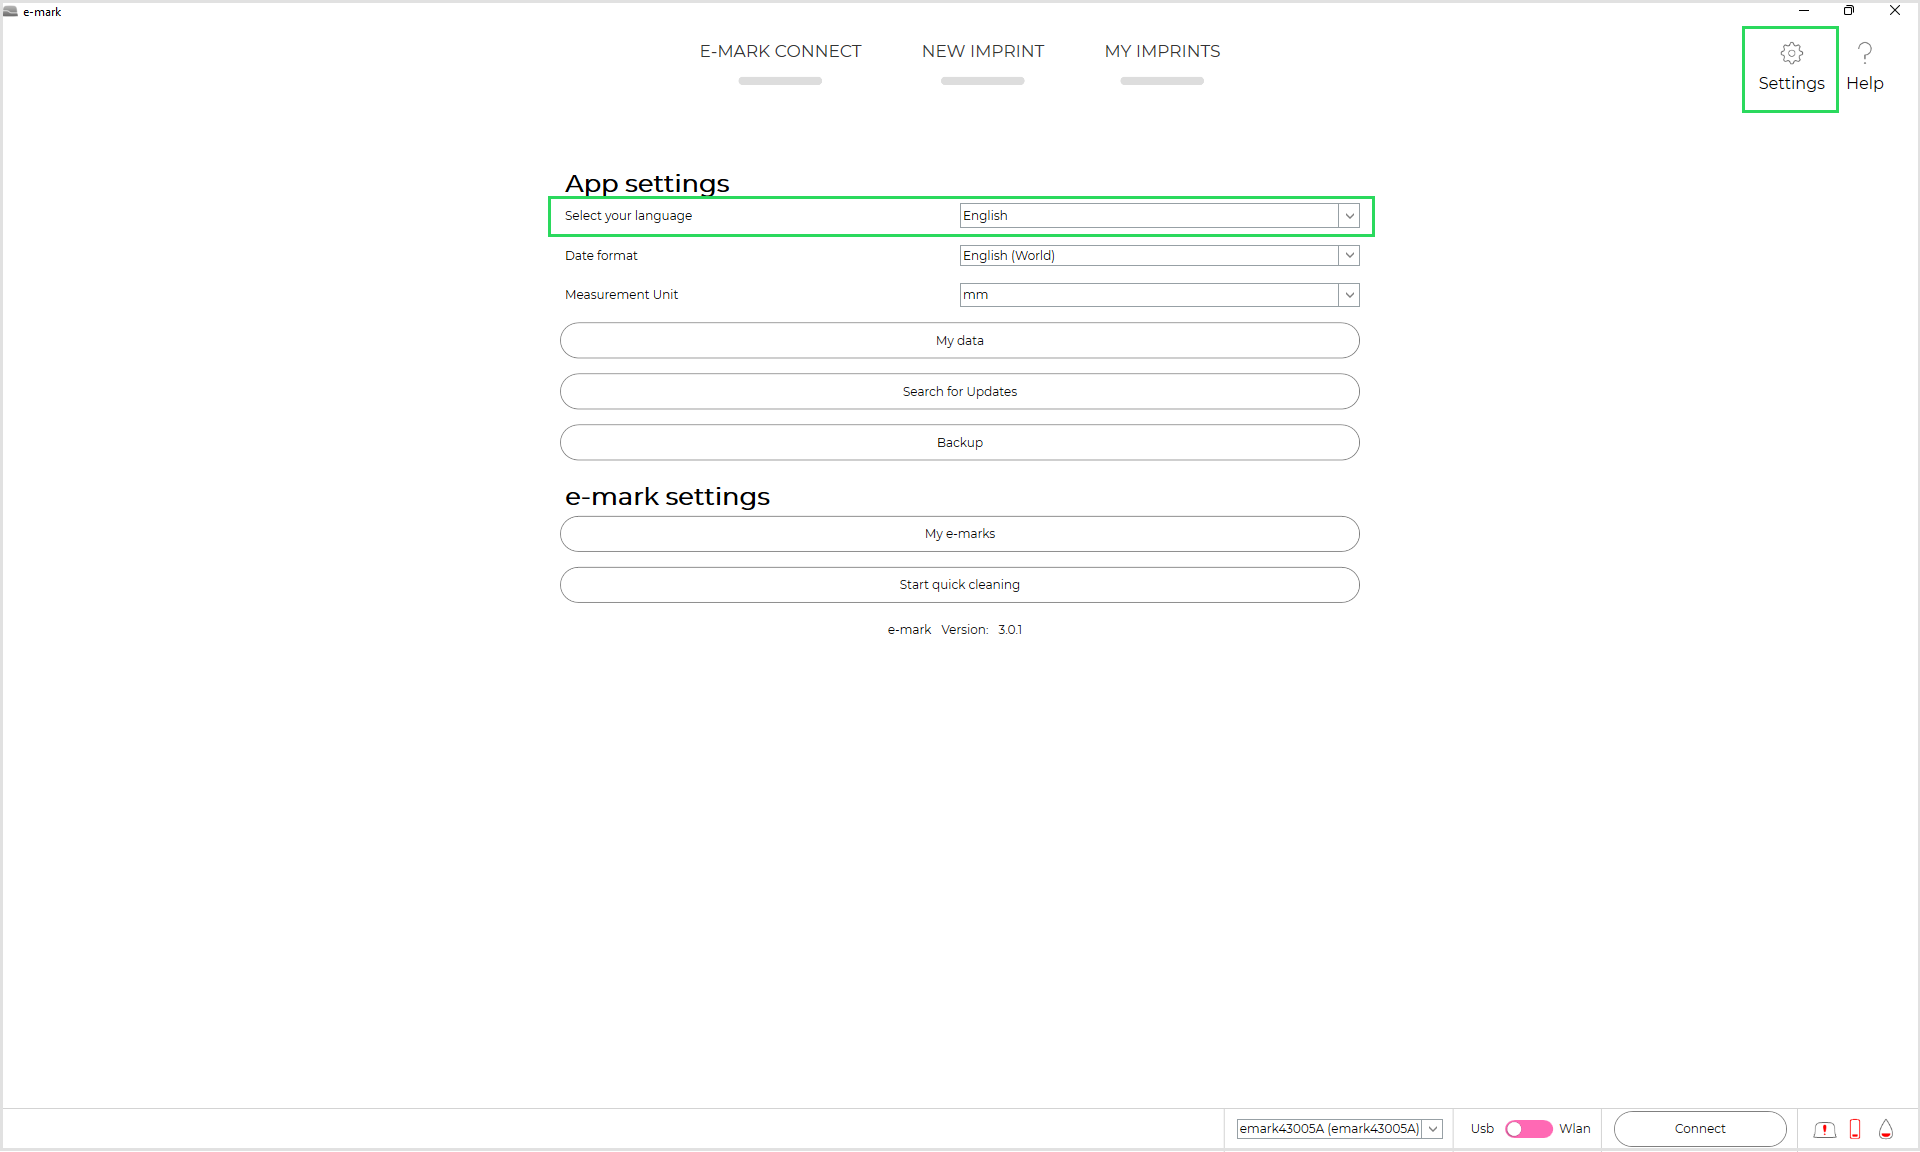Viewport: 1920px width, 1152px height.
Task: Open the Measurement Unit dropdown
Action: click(1349, 295)
